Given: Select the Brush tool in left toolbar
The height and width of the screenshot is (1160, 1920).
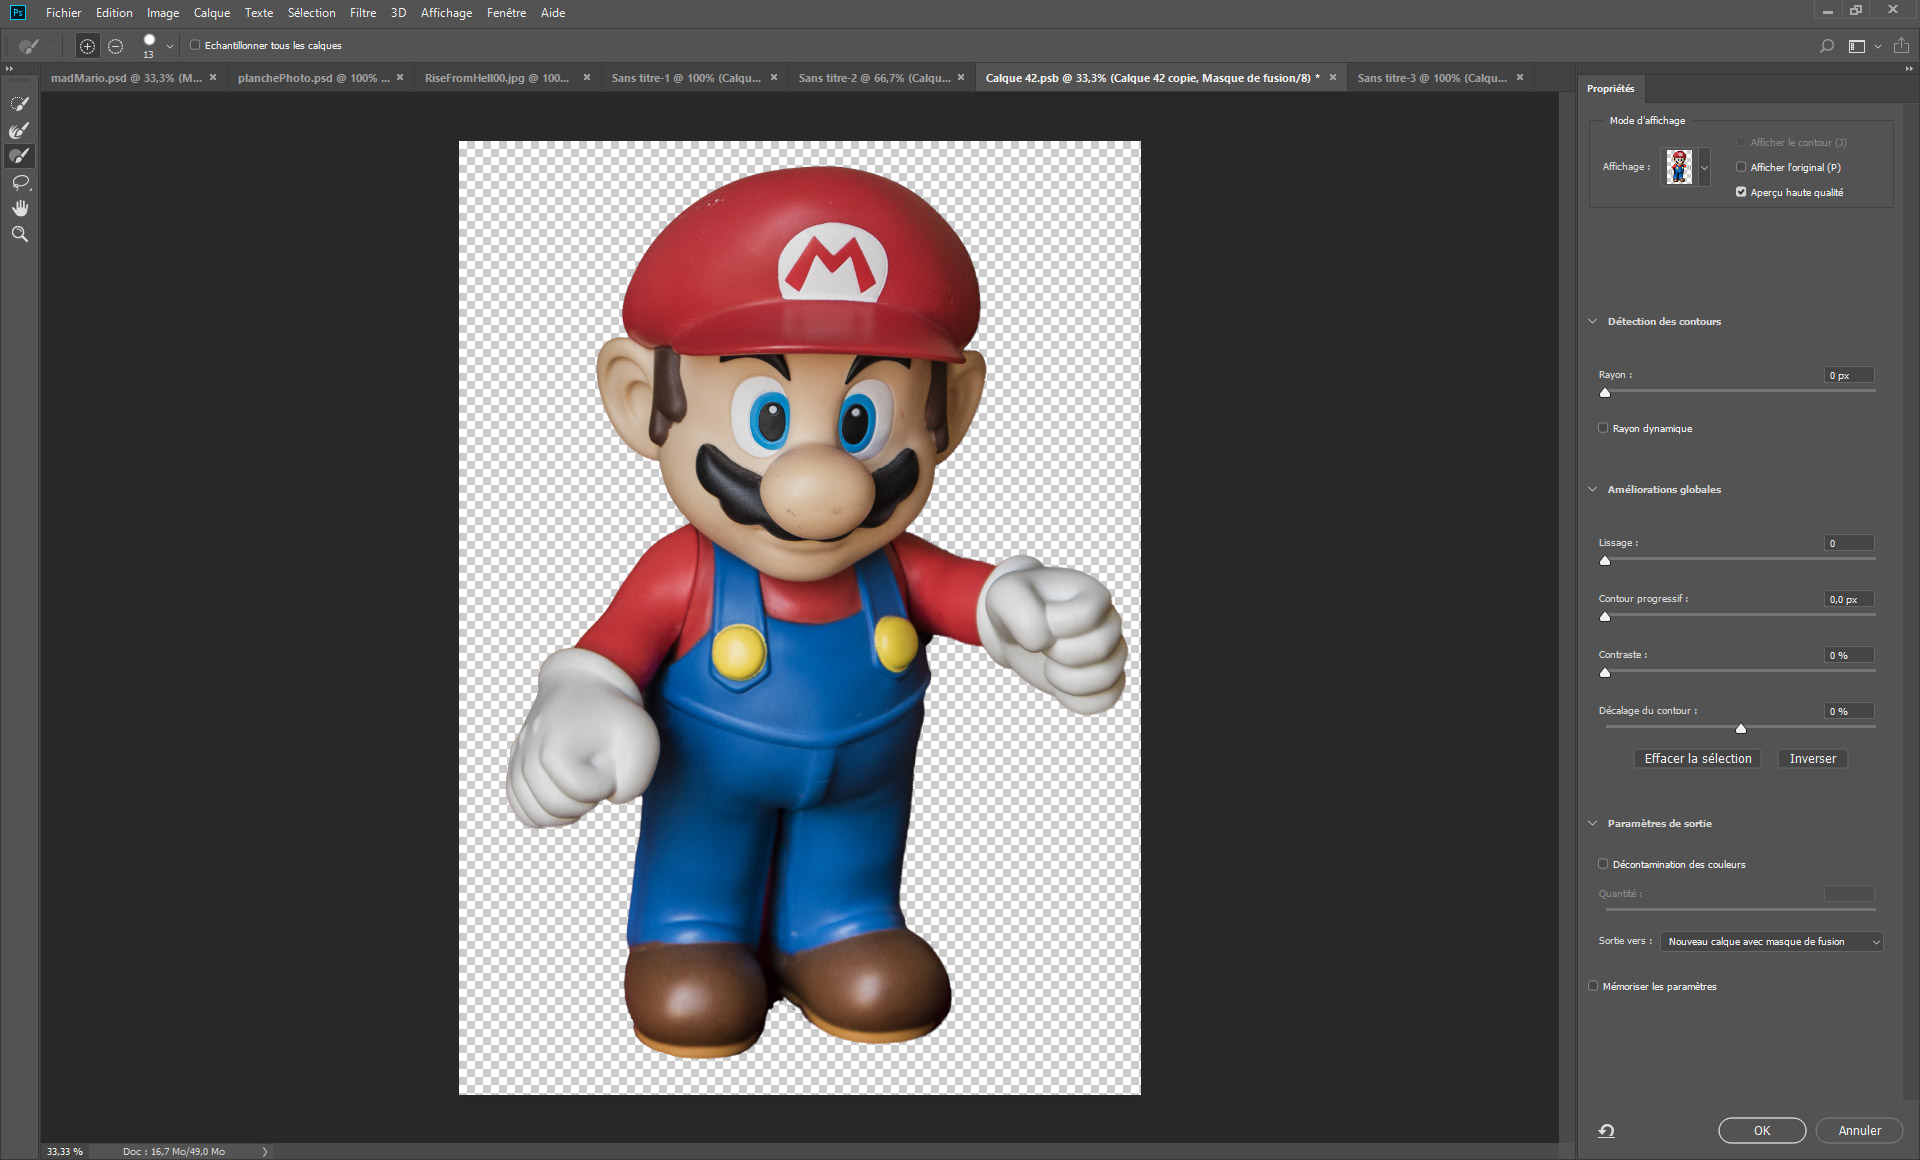Looking at the screenshot, I should click(19, 156).
